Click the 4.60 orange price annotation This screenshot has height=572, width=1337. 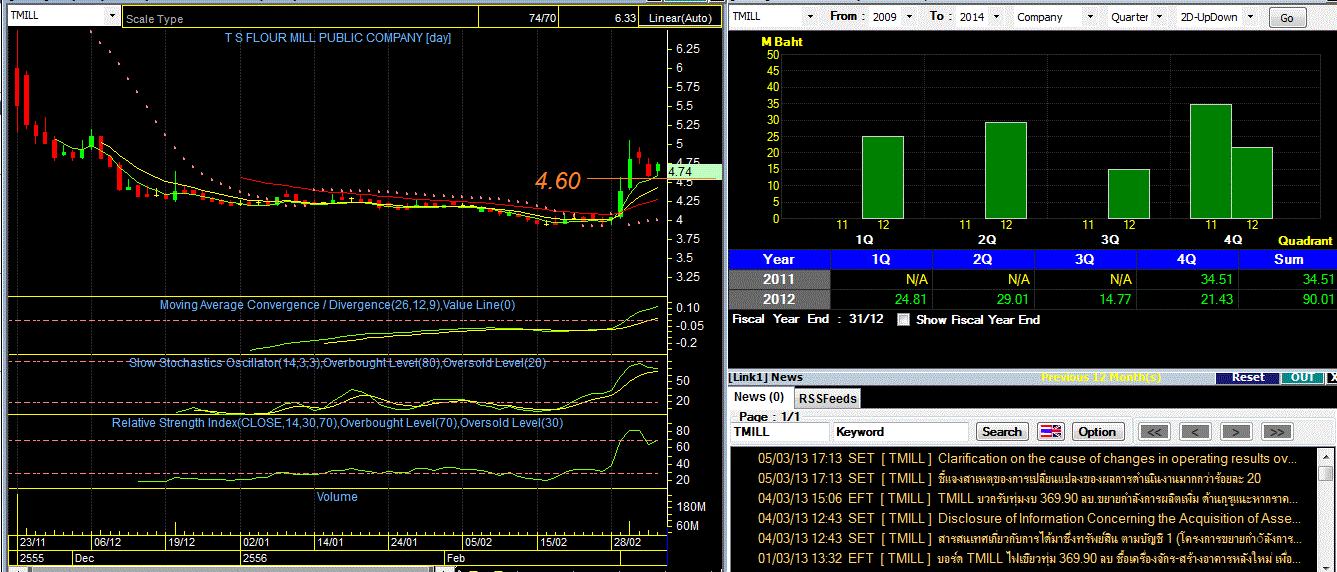557,181
